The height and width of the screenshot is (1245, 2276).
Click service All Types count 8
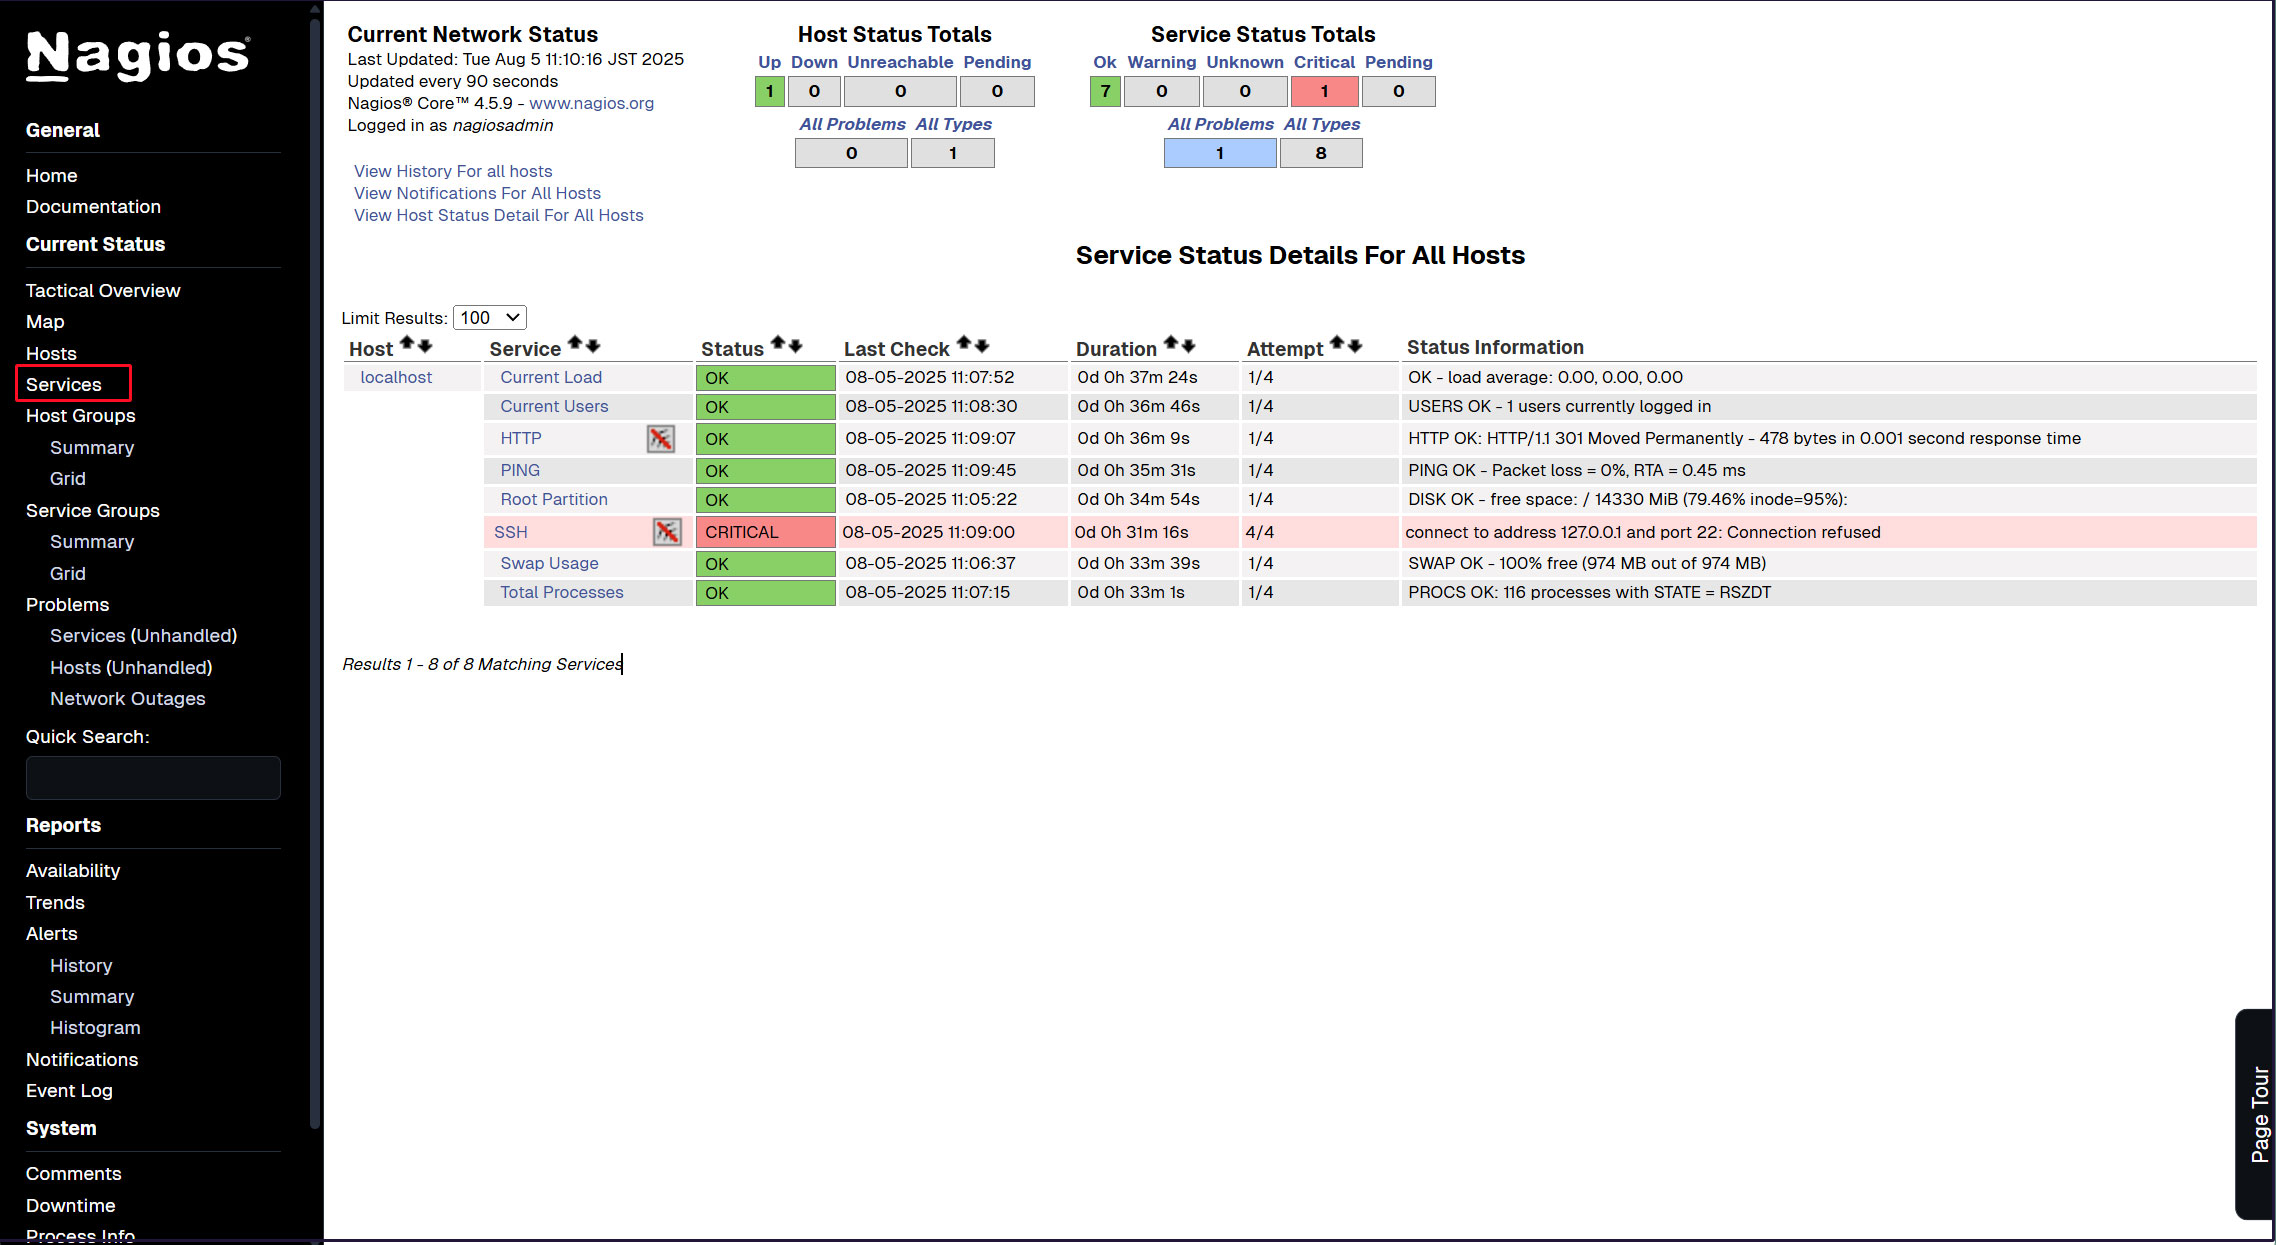click(1321, 153)
